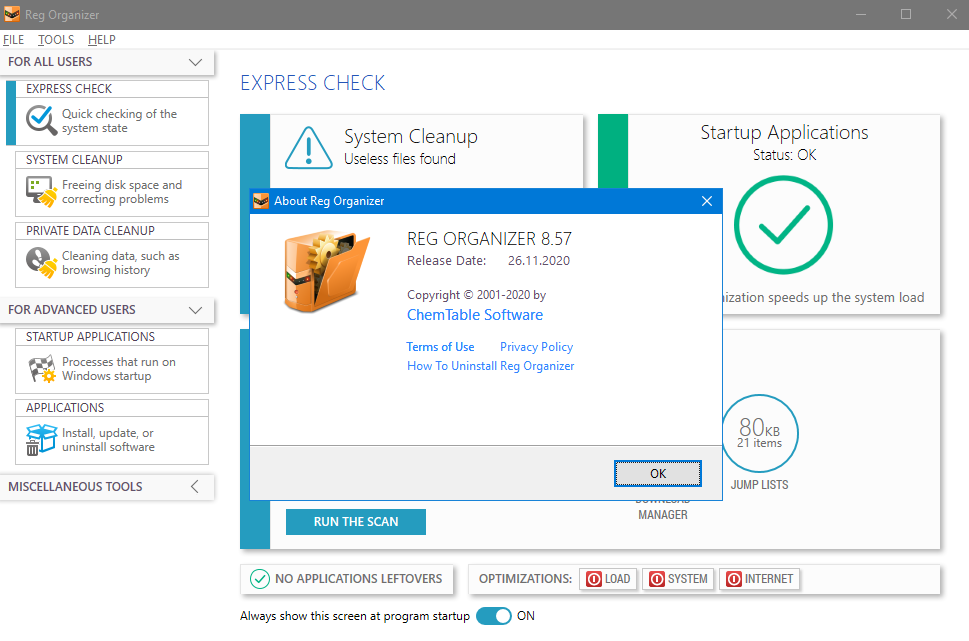Screen dimensions: 969x641
Task: Click the Startup Applications green checkmark circle
Action: pos(783,225)
